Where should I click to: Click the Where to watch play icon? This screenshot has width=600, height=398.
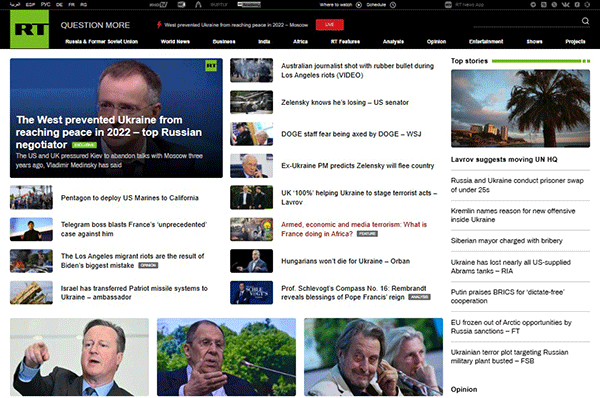pos(359,5)
